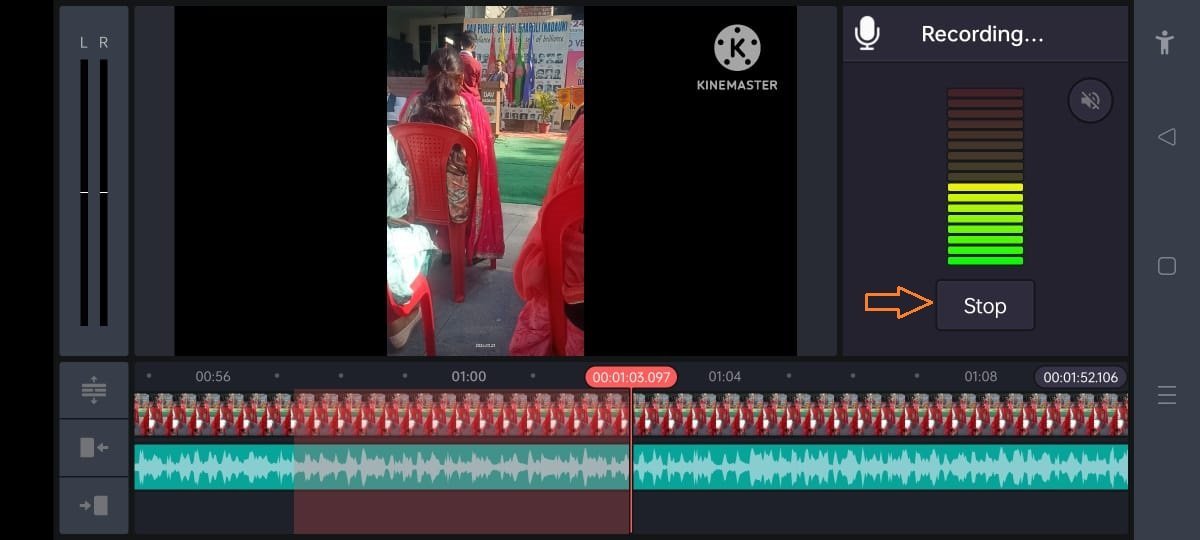Click the L channel volume meter
Screen dimensions: 1200x540
point(84,192)
